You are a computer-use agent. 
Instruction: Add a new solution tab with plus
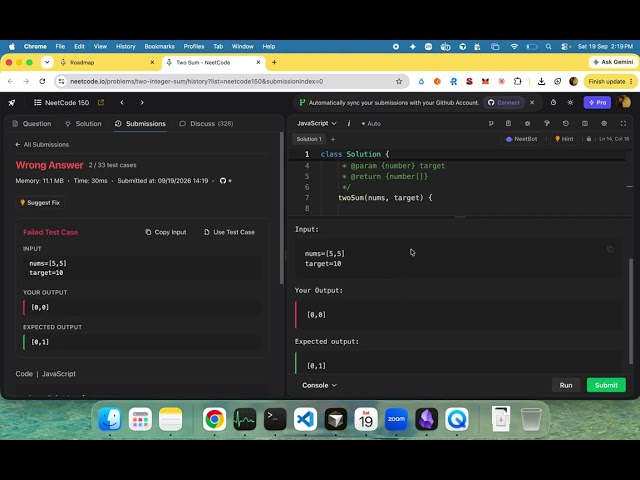(333, 140)
